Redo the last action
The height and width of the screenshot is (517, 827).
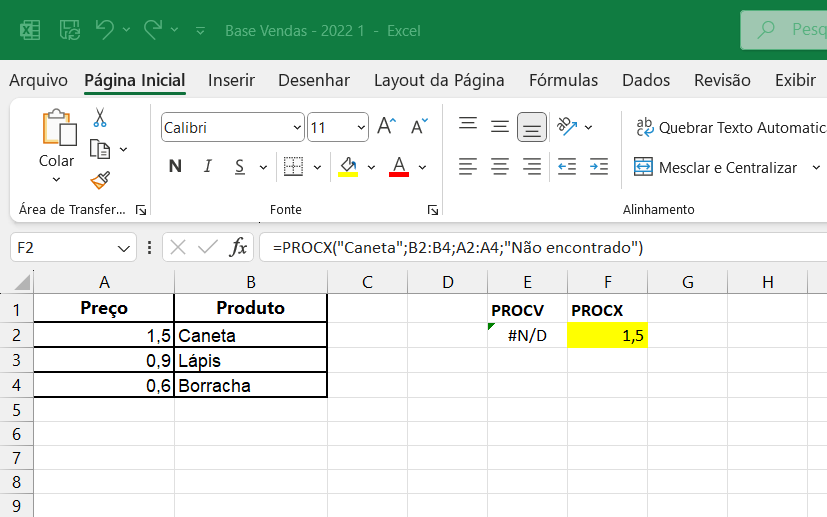coord(153,30)
